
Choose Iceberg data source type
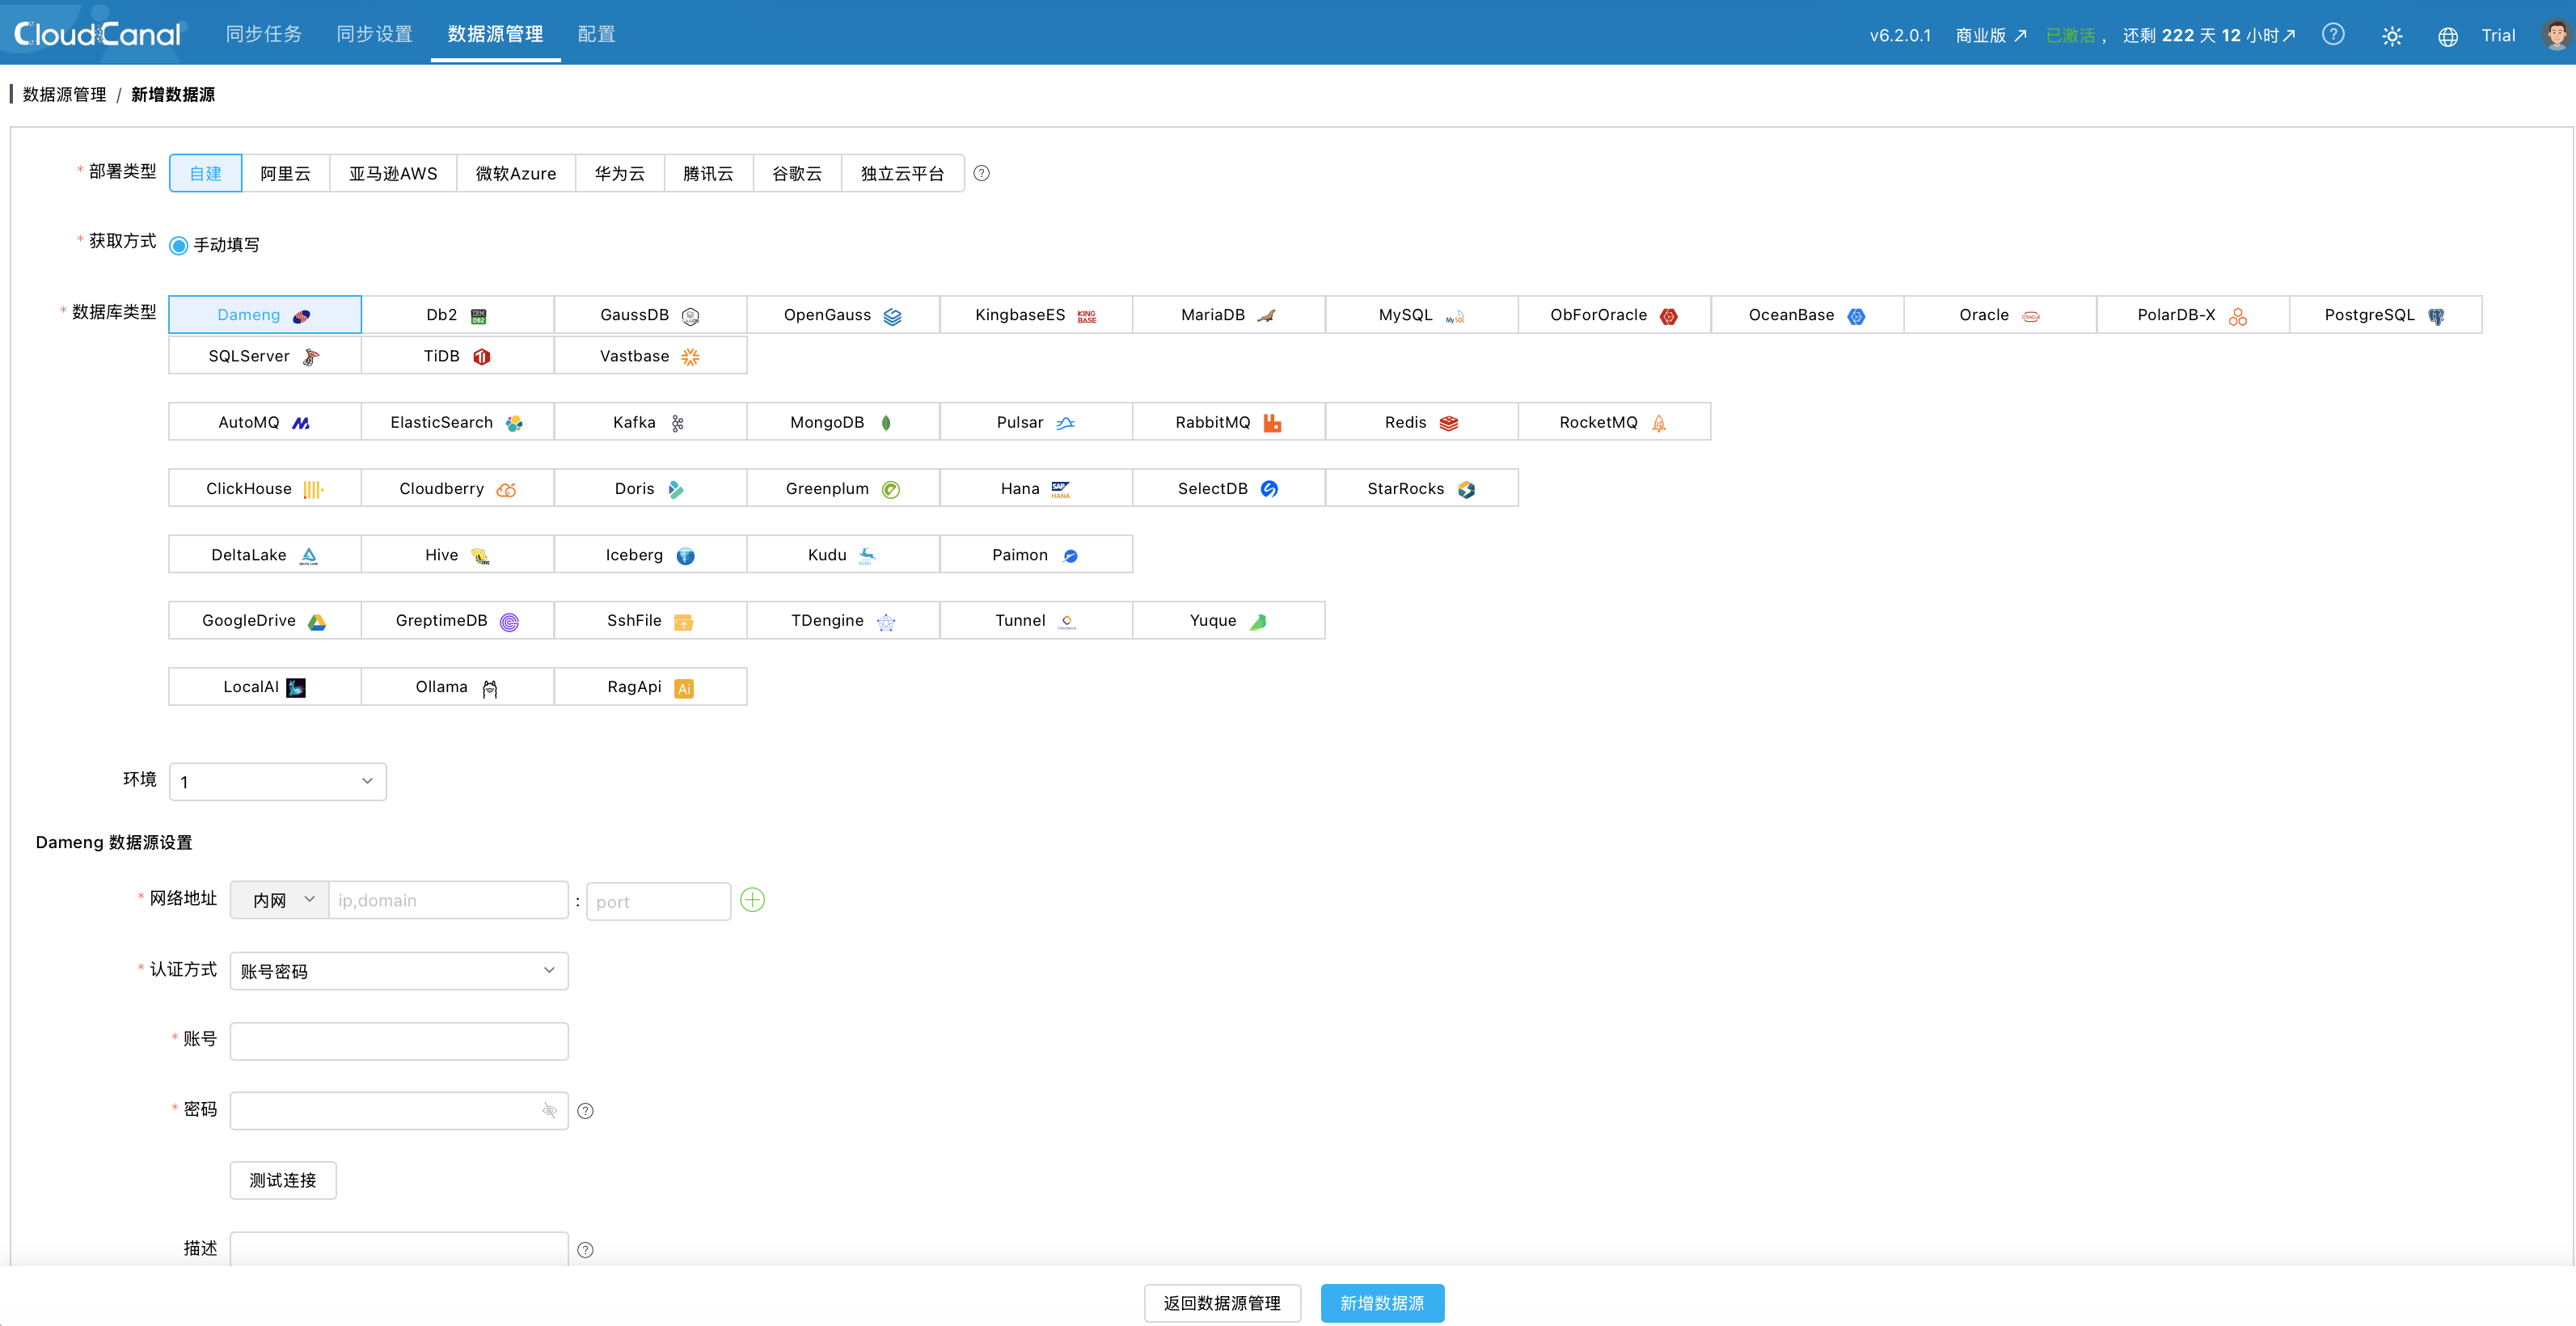coord(650,555)
